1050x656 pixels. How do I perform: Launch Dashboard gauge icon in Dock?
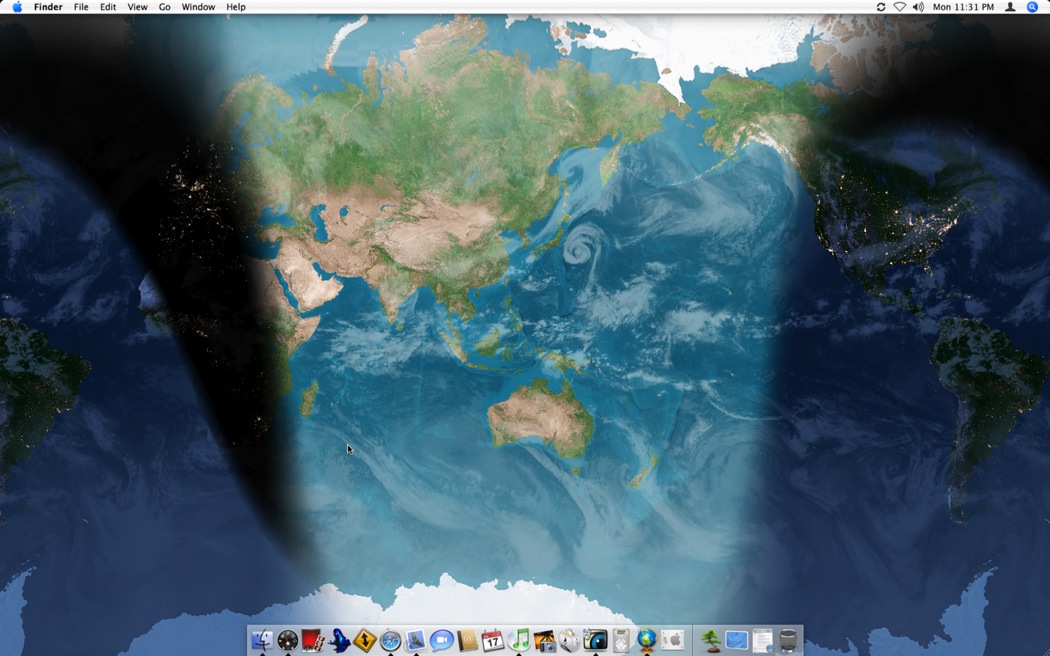(288, 641)
